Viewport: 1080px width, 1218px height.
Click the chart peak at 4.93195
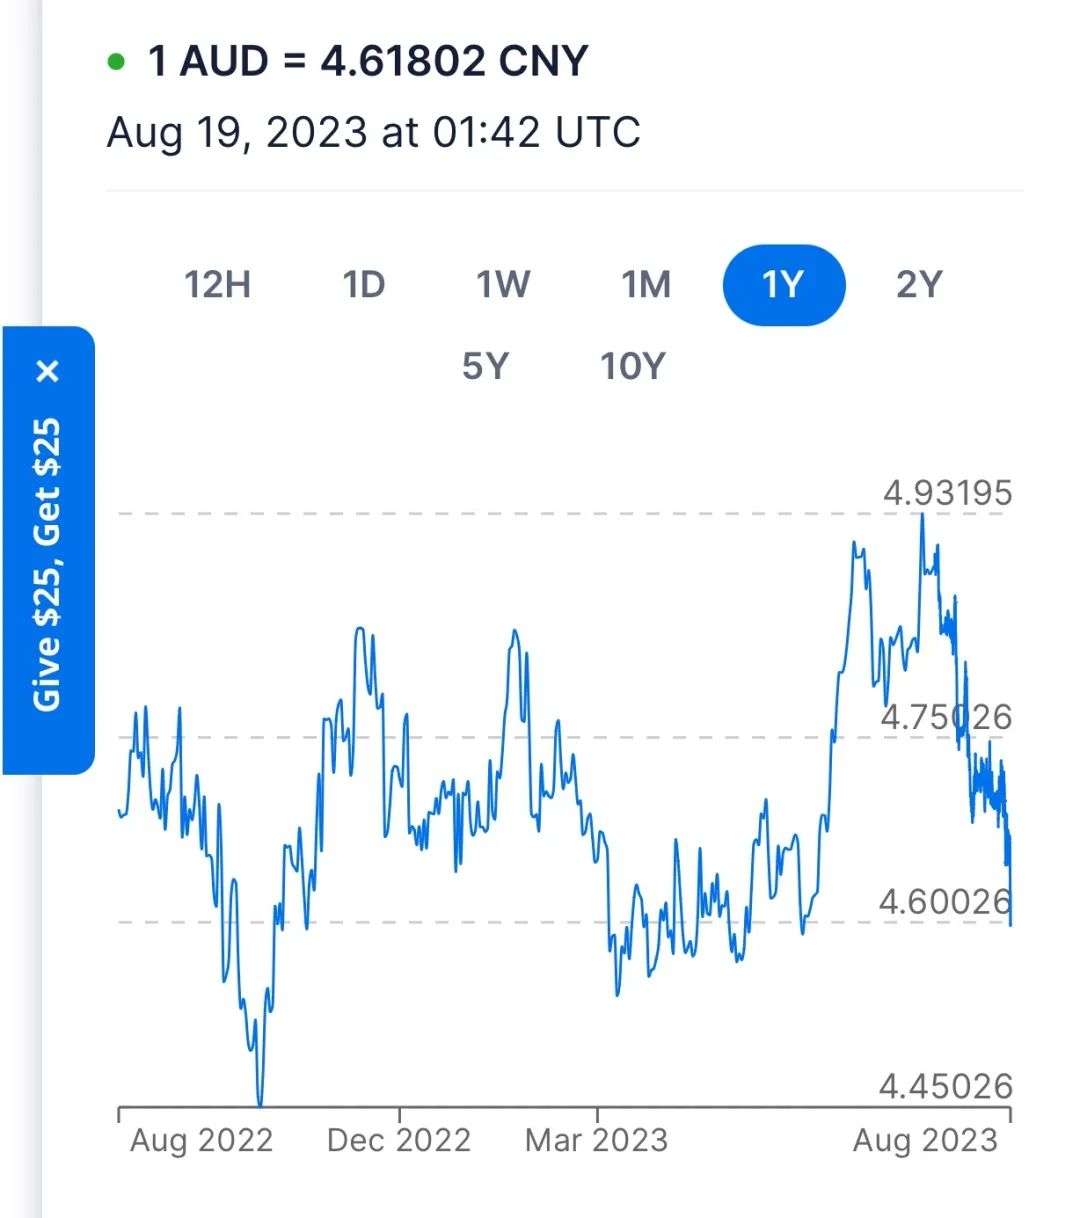(922, 513)
